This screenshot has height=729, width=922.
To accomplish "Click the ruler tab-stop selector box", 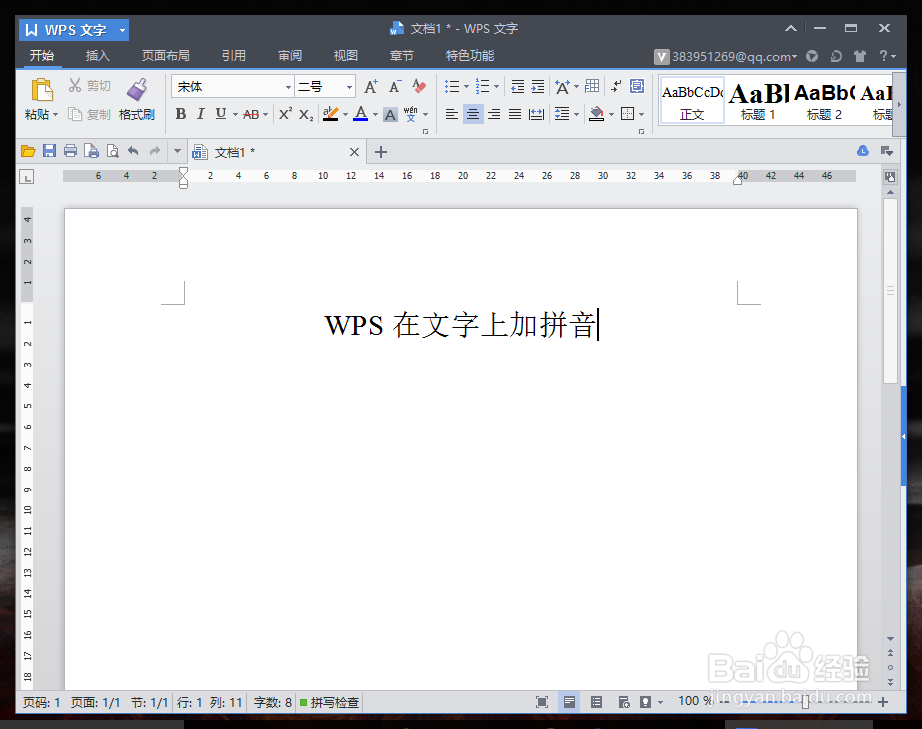I will click(x=26, y=176).
